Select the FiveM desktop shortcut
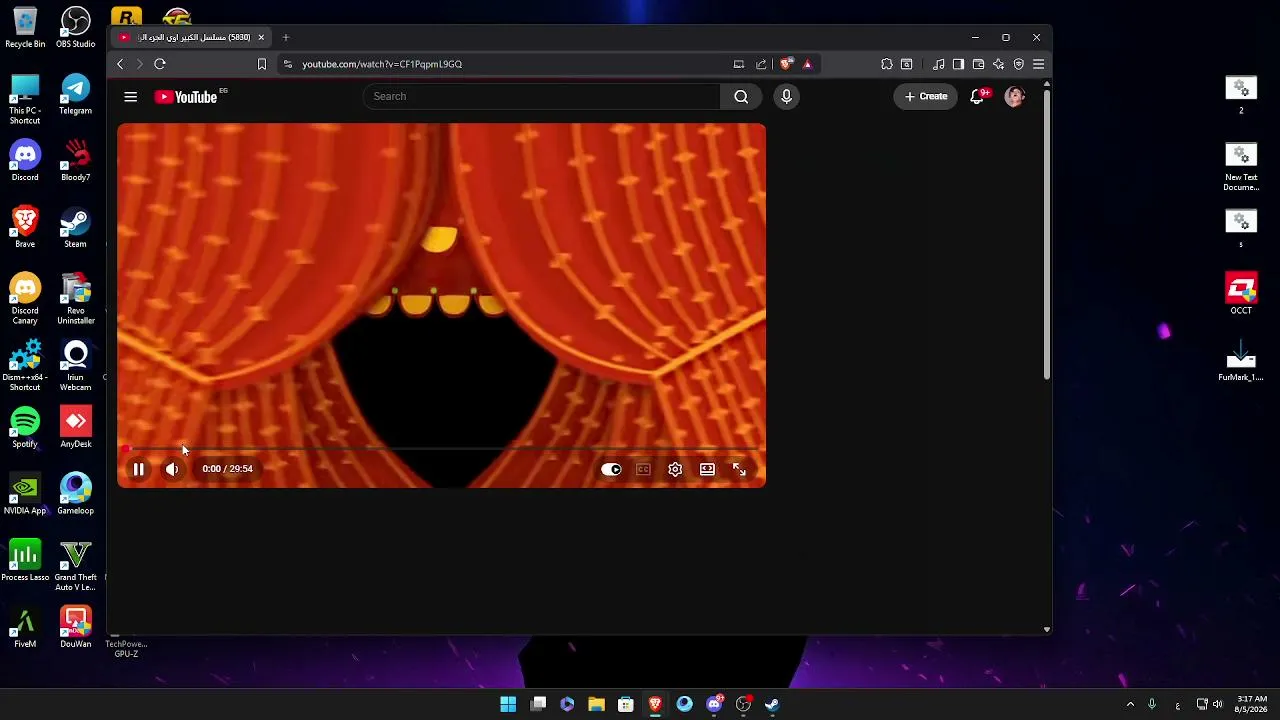The height and width of the screenshot is (720, 1280). coord(25,628)
